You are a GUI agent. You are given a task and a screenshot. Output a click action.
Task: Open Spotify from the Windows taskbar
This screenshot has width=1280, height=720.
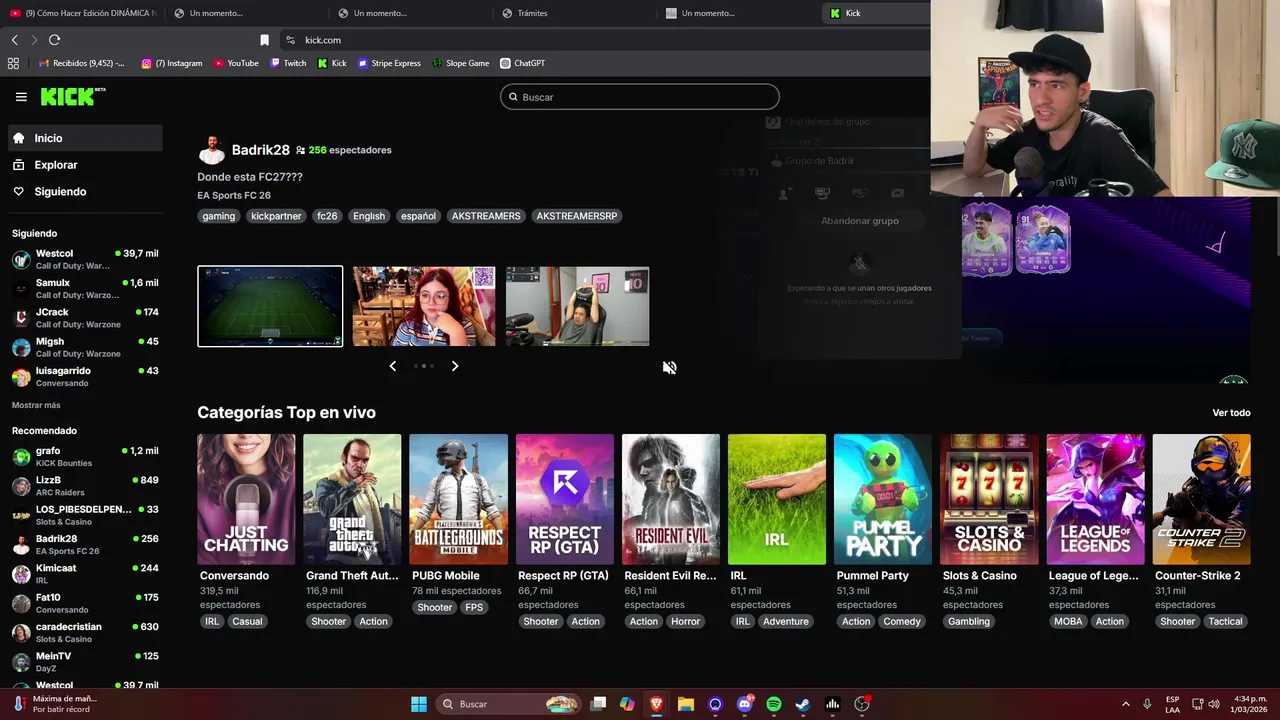tap(773, 704)
